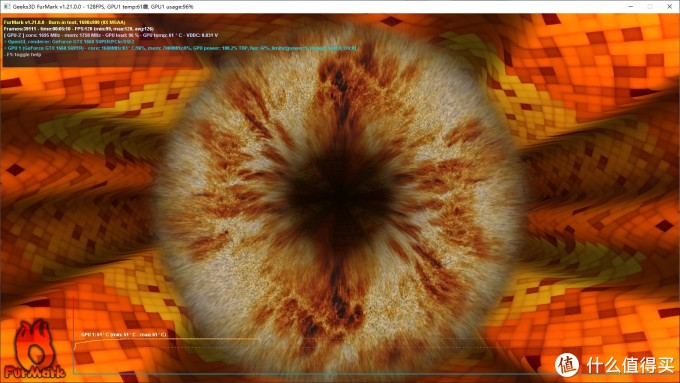The height and width of the screenshot is (383, 680).
Task: Click the temperature graph bottom axis line
Action: click(304, 373)
